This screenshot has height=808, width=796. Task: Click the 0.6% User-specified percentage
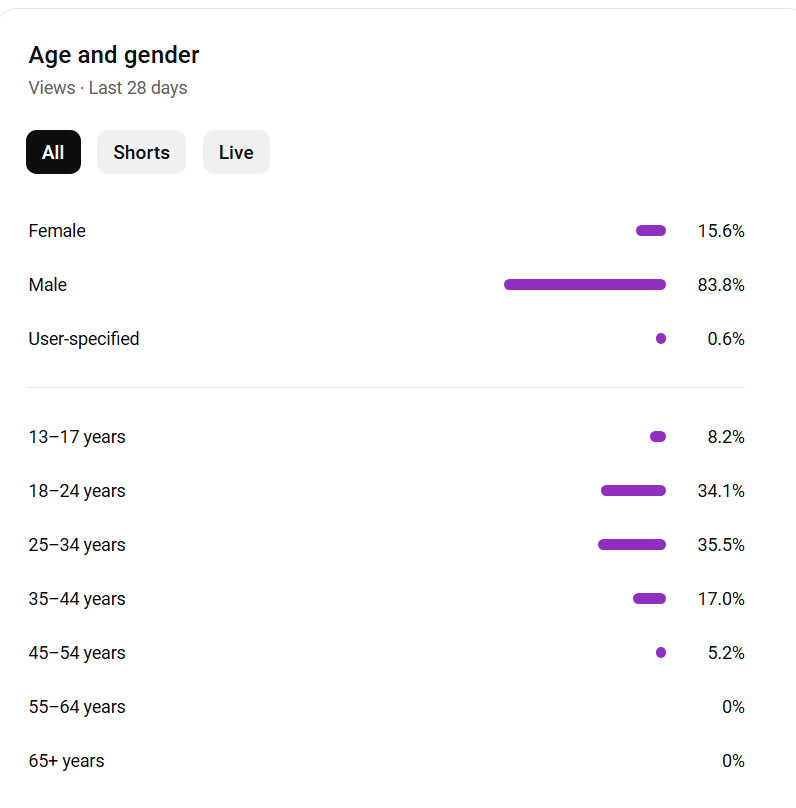coord(726,339)
